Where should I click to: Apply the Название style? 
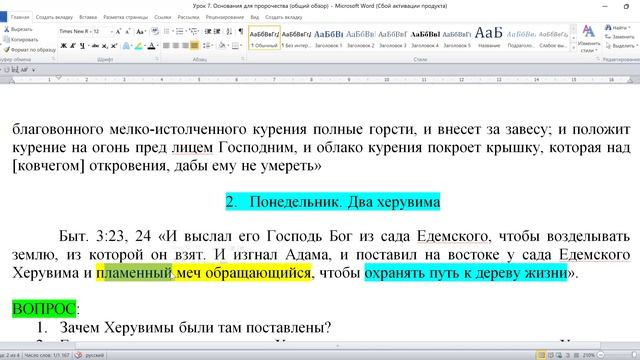point(489,39)
